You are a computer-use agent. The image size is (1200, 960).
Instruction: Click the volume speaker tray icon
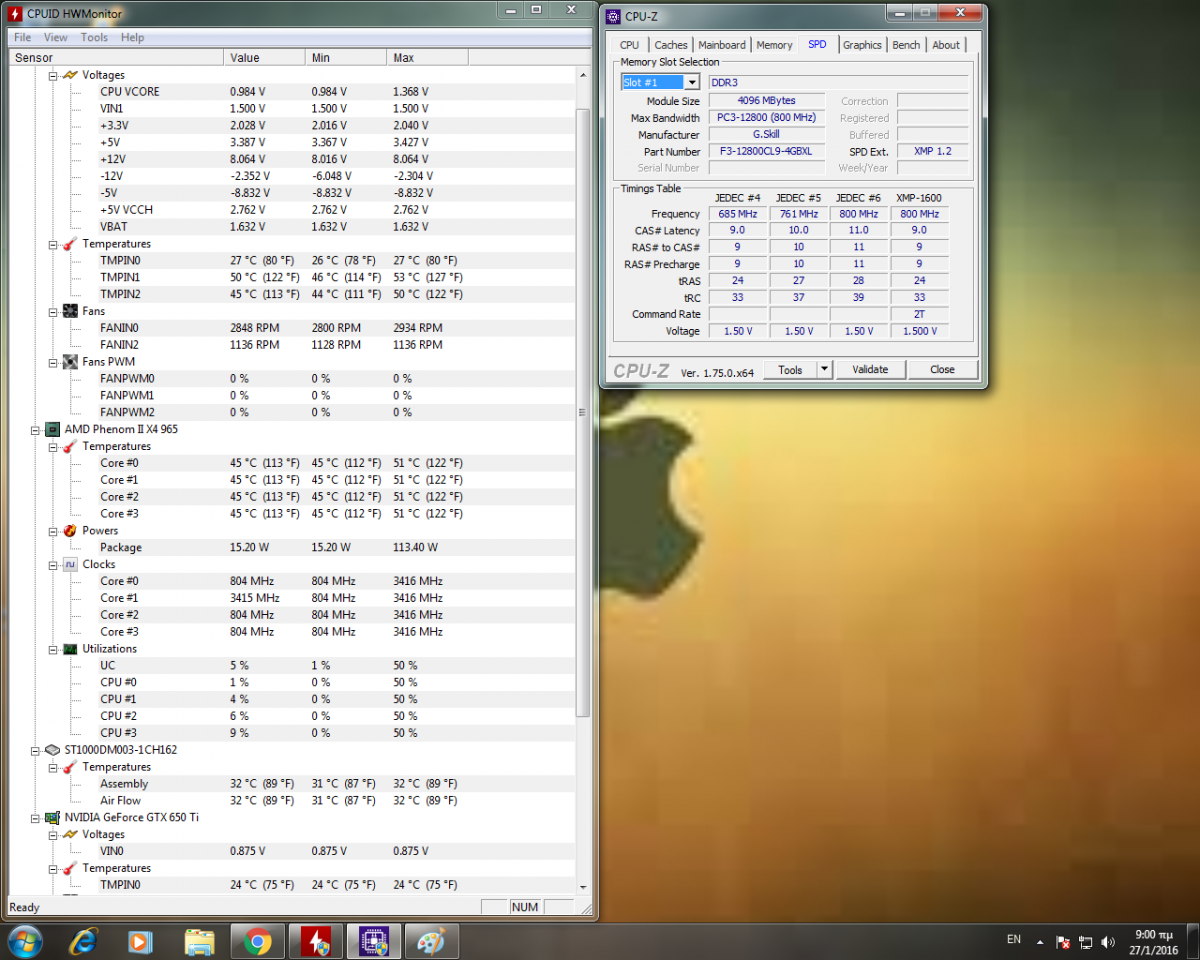[x=1108, y=942]
